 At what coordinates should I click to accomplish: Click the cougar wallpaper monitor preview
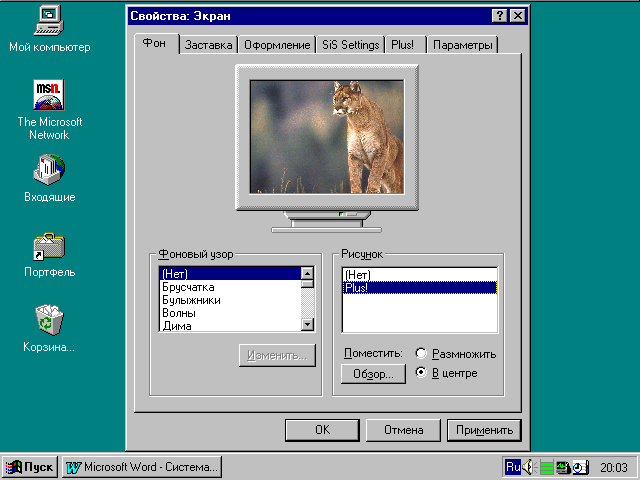point(327,137)
